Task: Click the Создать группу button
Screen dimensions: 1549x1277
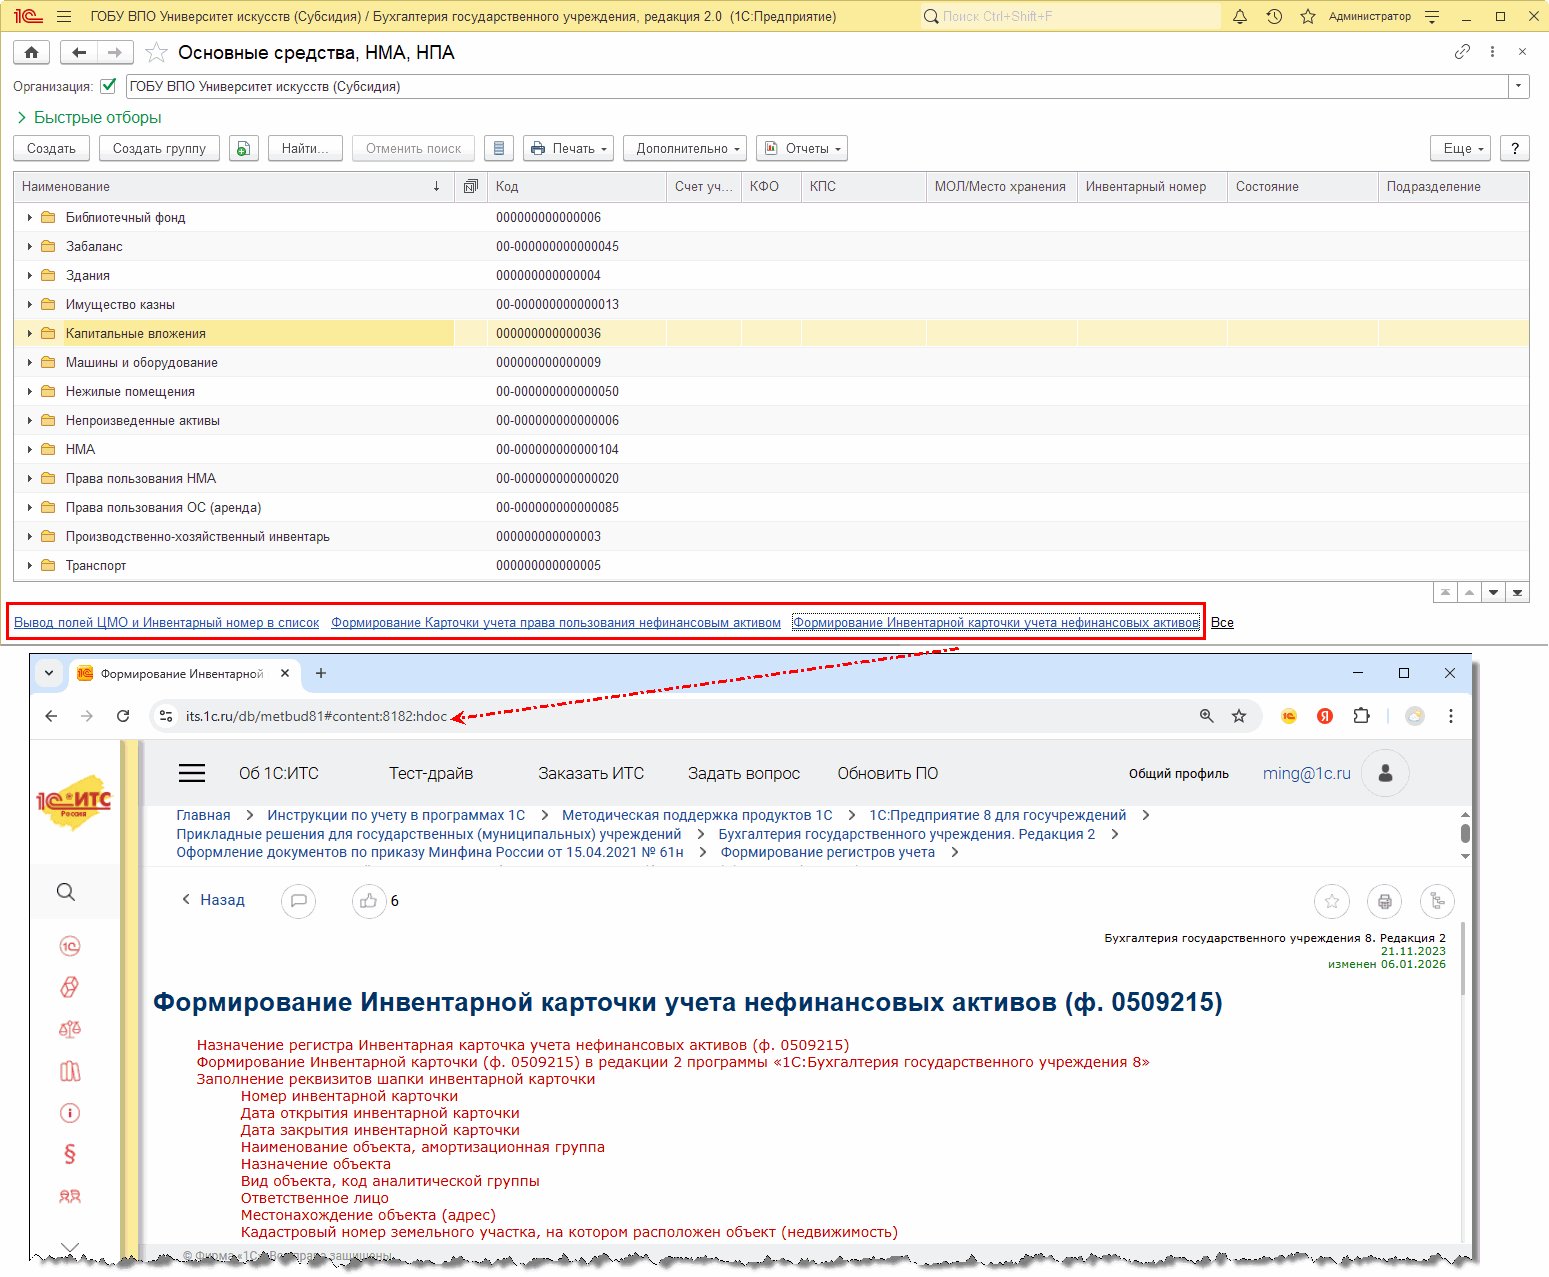Action: [159, 148]
